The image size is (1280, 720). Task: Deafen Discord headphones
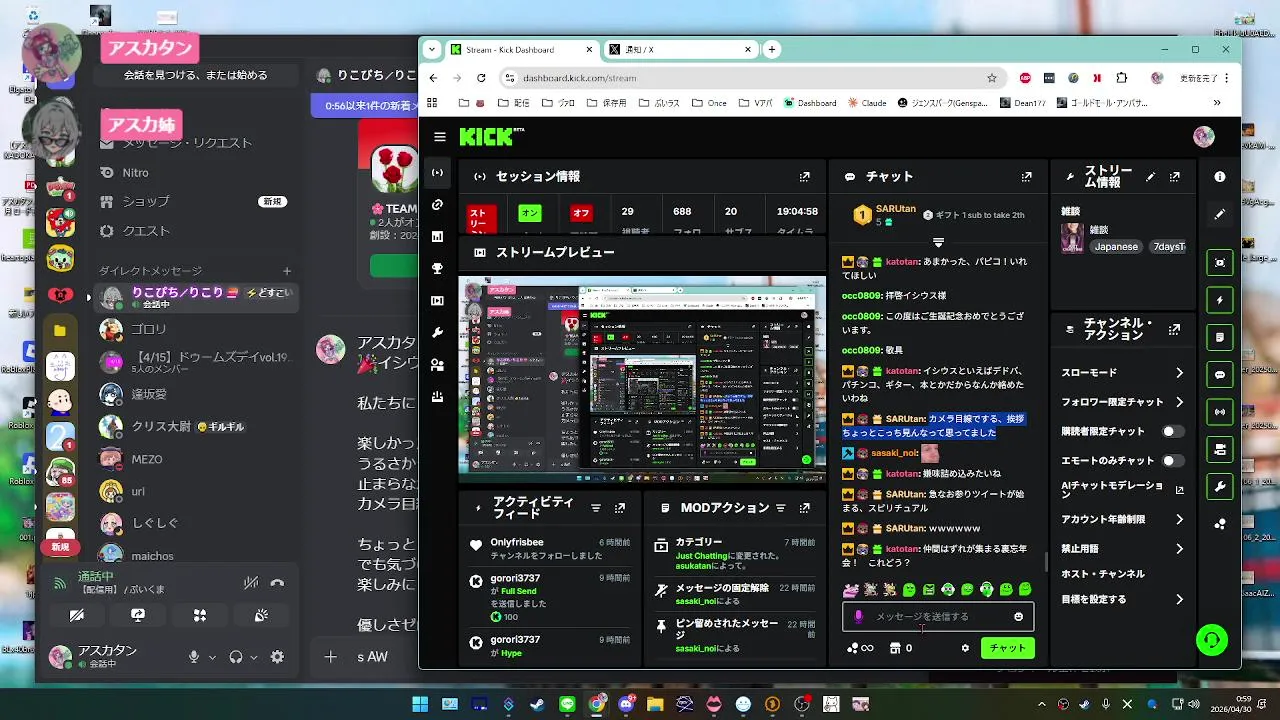(x=236, y=657)
